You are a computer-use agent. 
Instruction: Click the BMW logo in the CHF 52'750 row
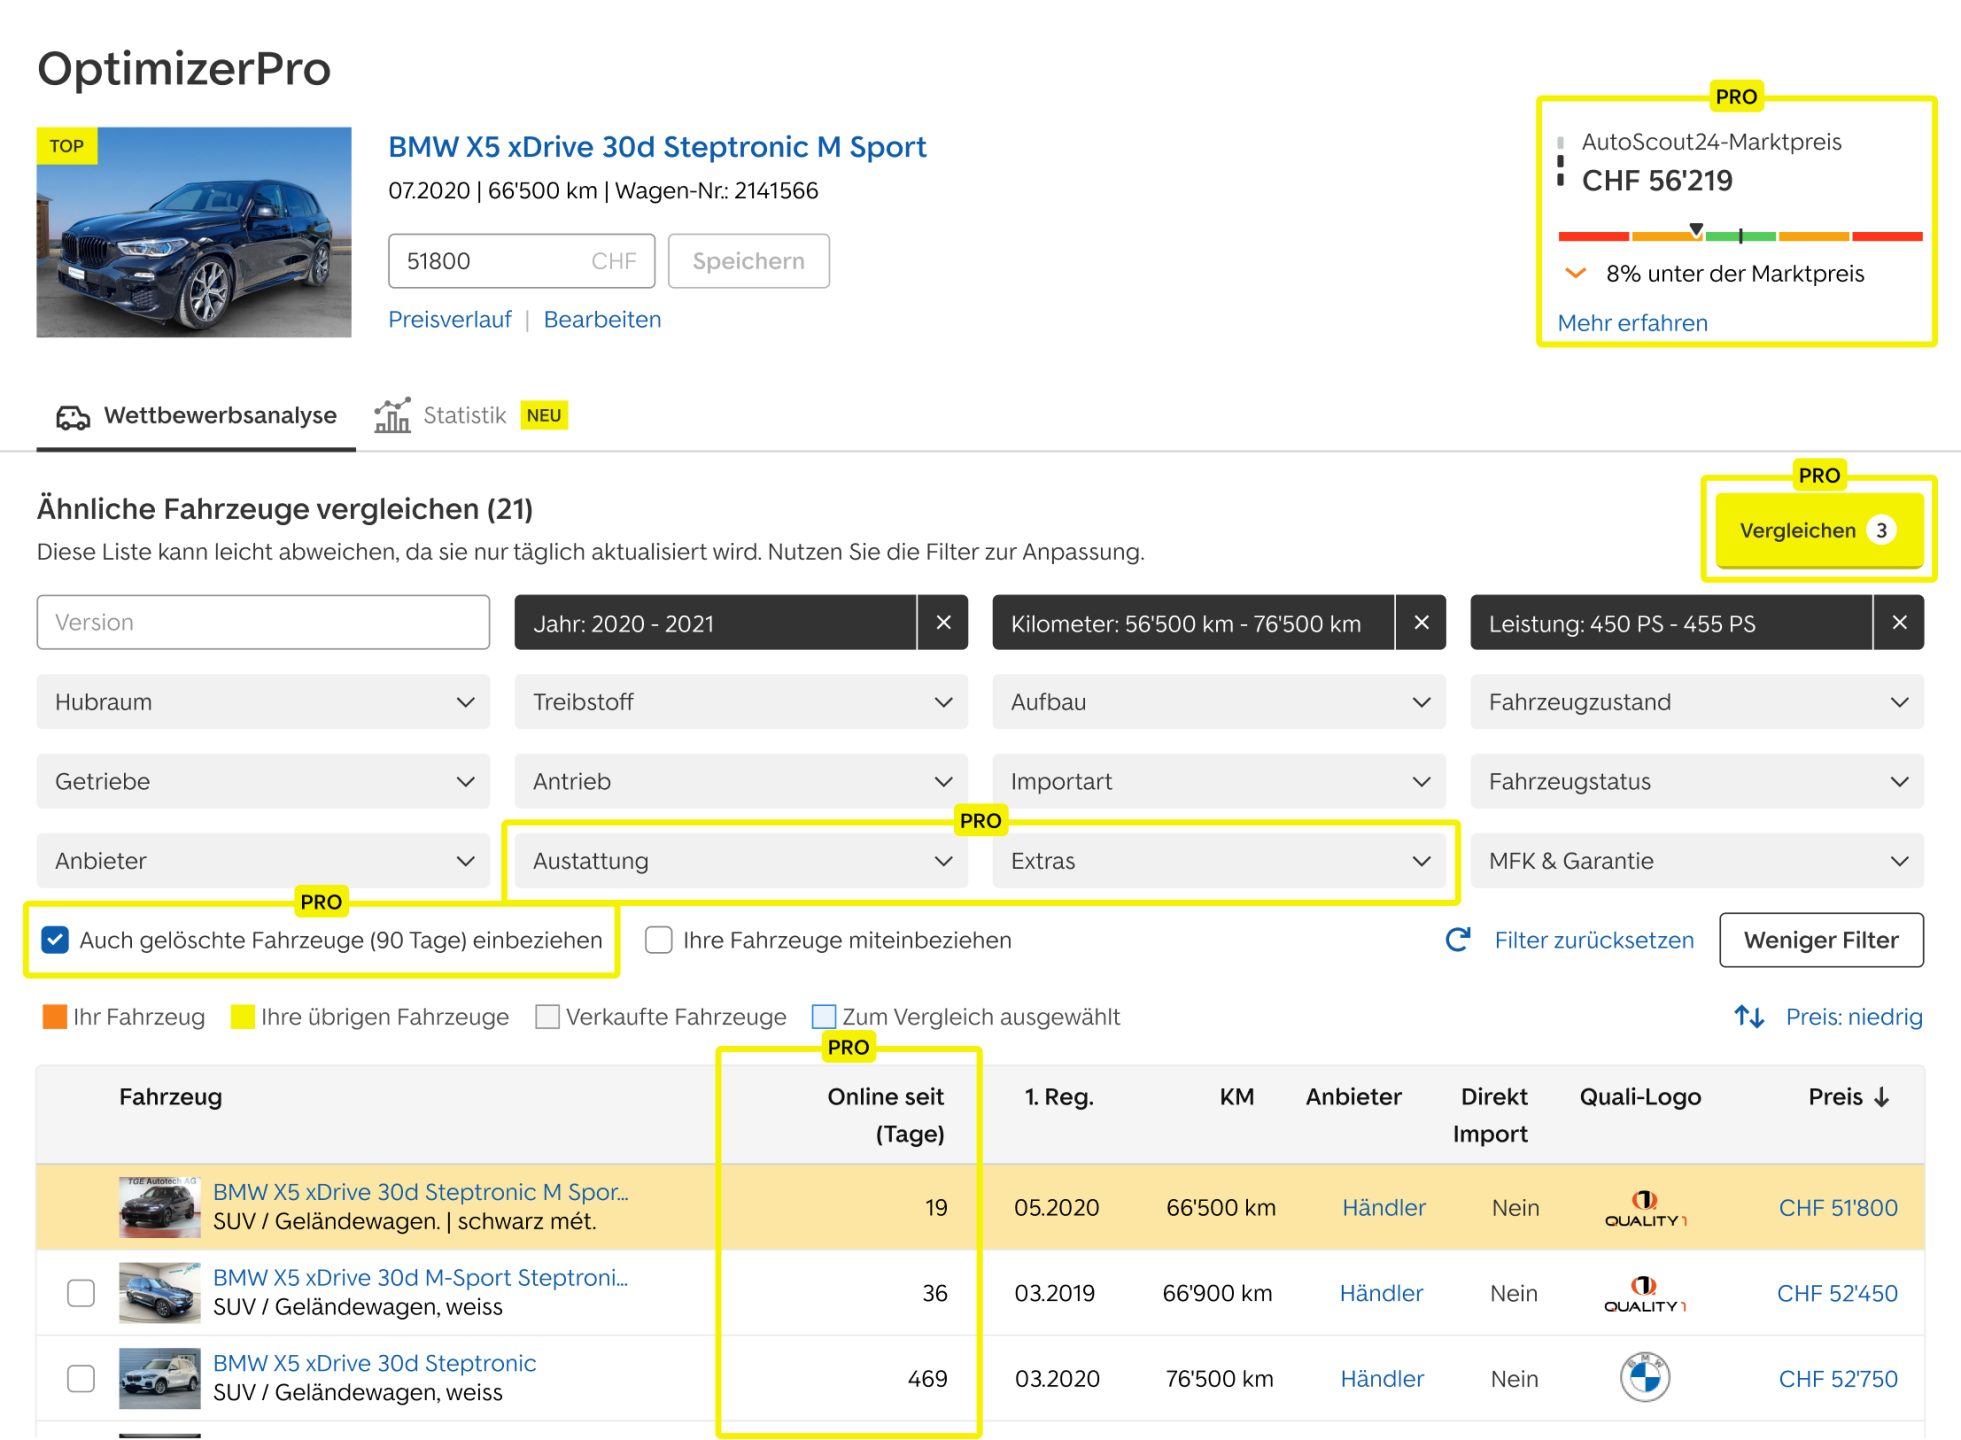(1645, 1378)
